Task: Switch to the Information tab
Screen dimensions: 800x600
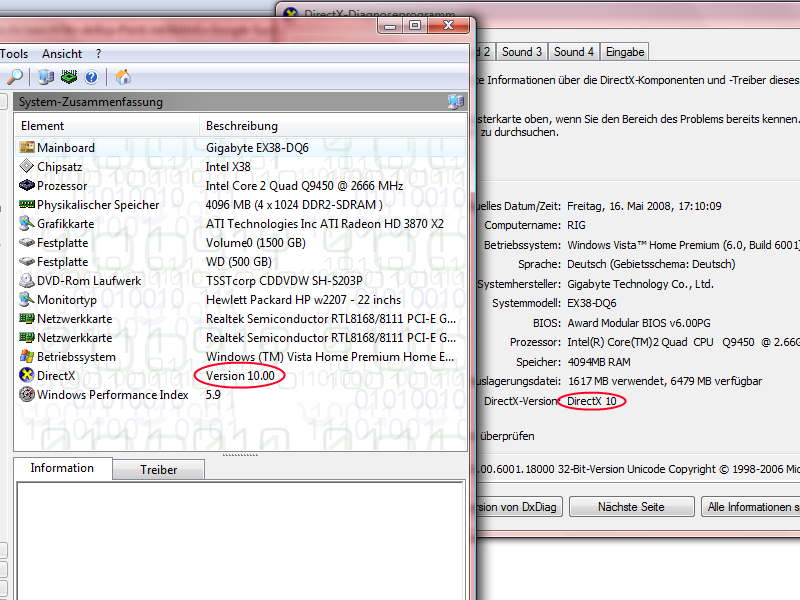Action: click(x=62, y=468)
